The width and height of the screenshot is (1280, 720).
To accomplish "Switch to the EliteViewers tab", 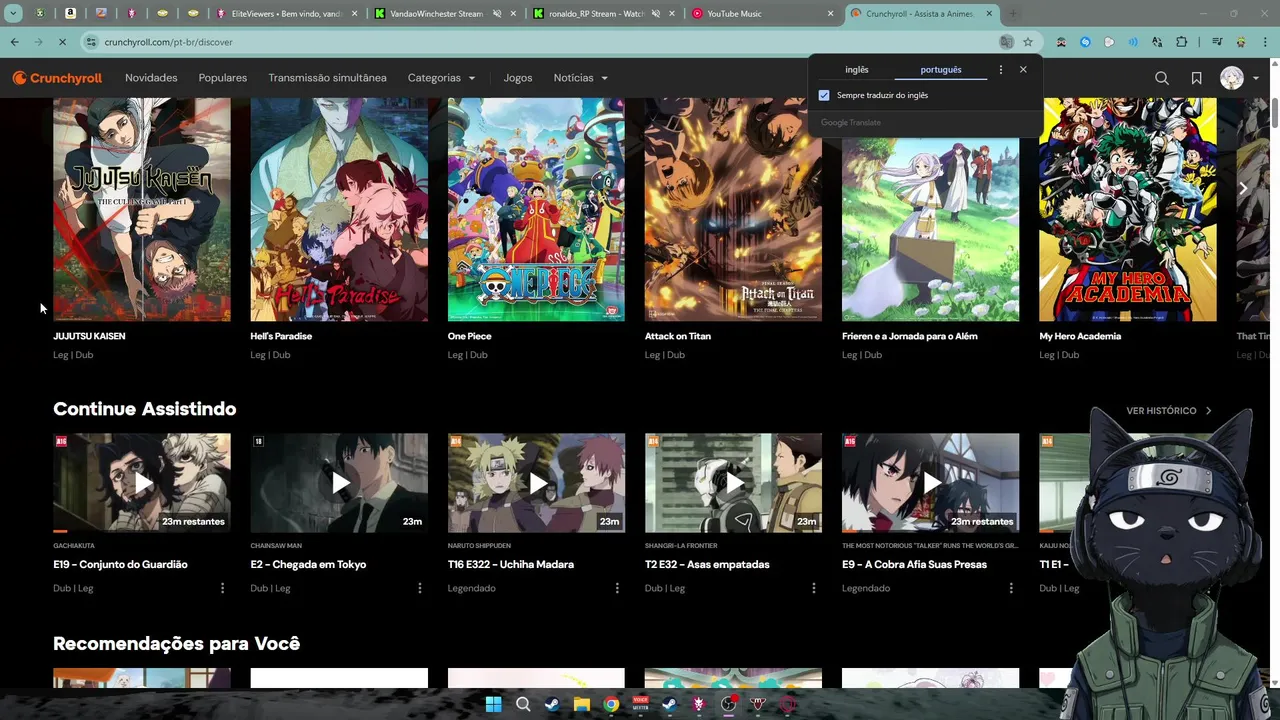I will coord(285,14).
